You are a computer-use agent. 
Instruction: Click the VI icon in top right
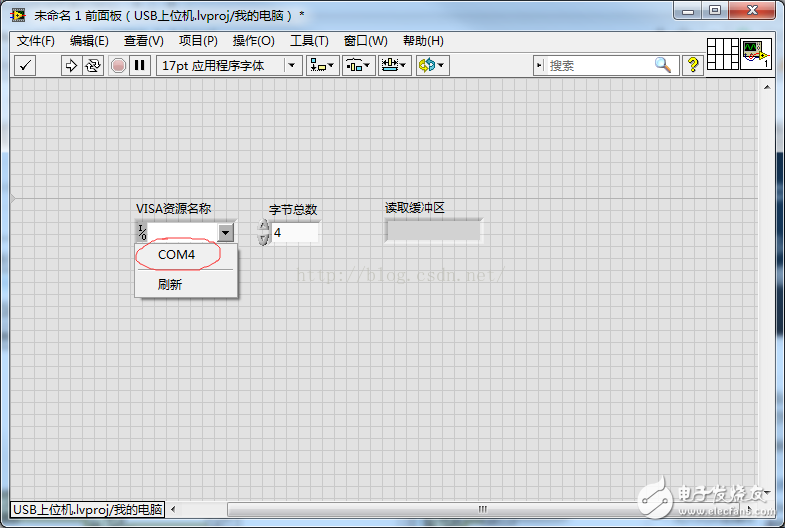(x=756, y=54)
